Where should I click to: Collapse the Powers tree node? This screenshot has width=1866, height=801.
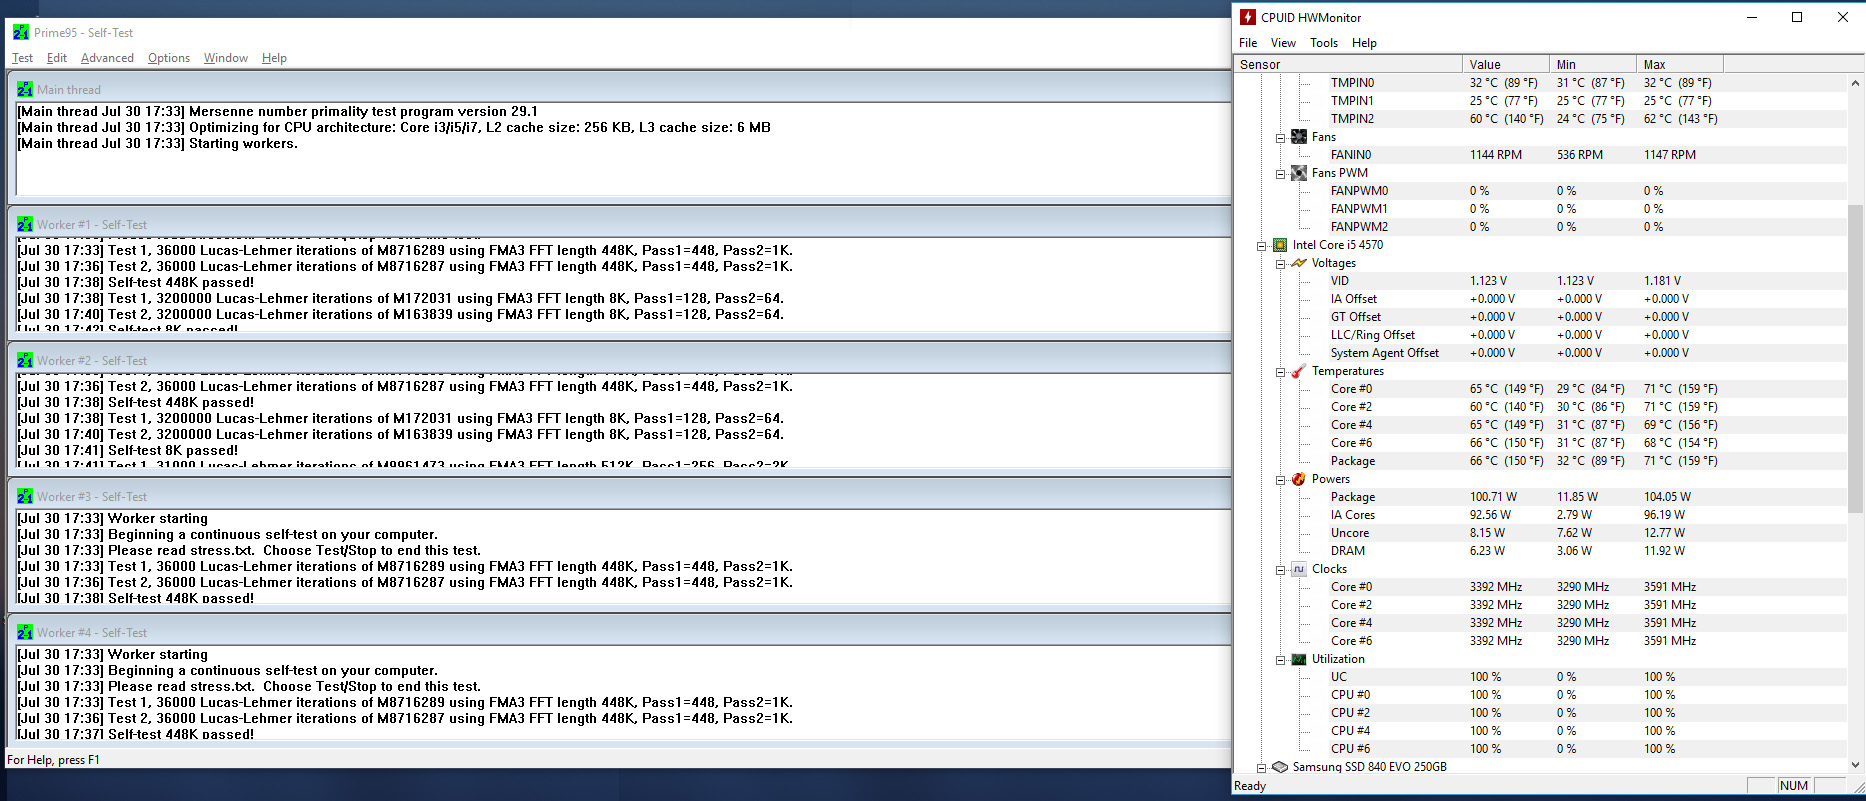1281,480
